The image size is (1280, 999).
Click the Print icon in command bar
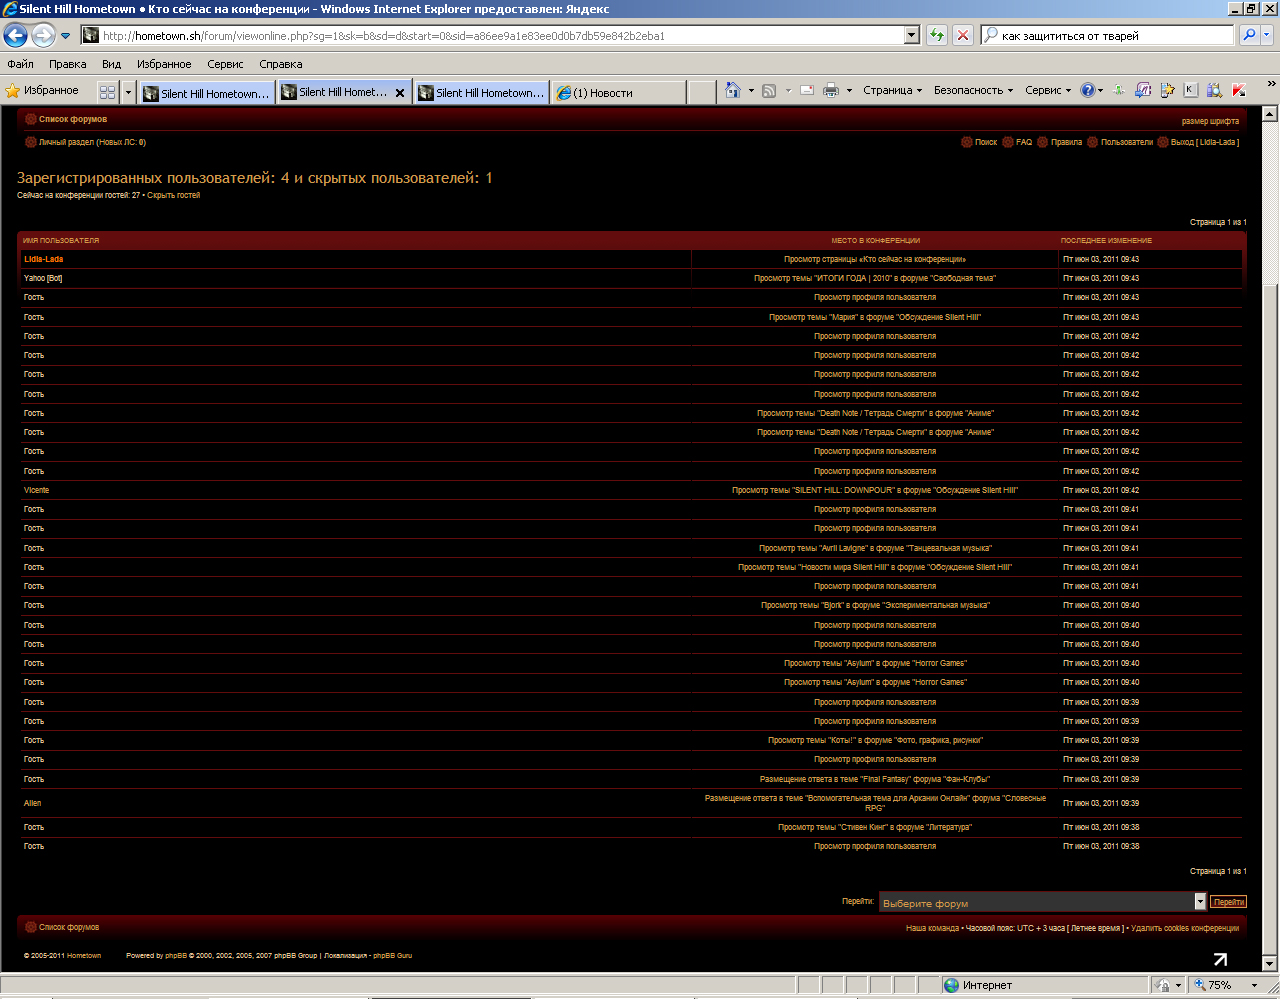[x=830, y=91]
